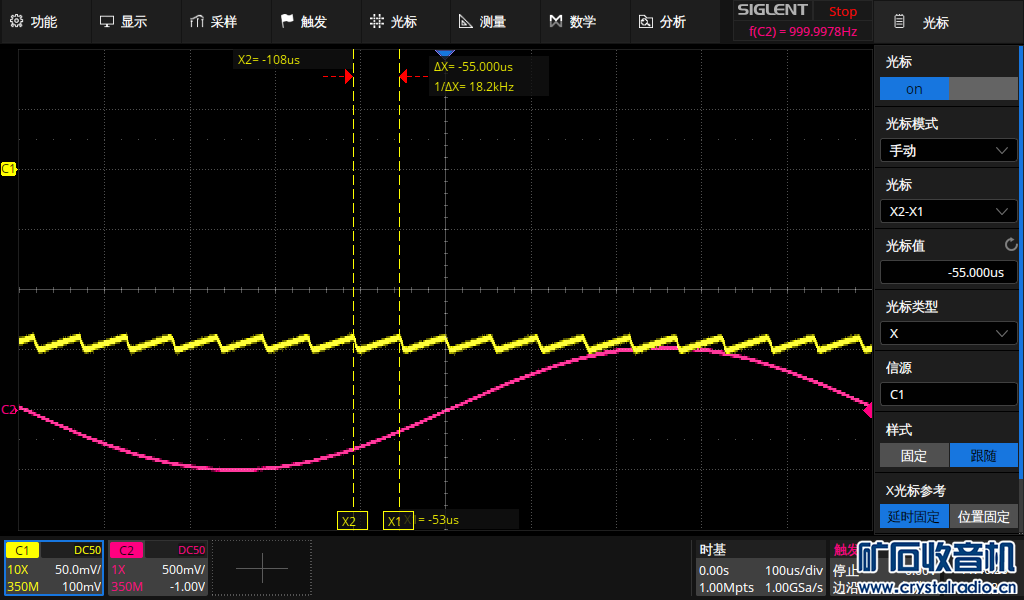
Task: Select the 跟随 cursor style option
Action: point(983,455)
